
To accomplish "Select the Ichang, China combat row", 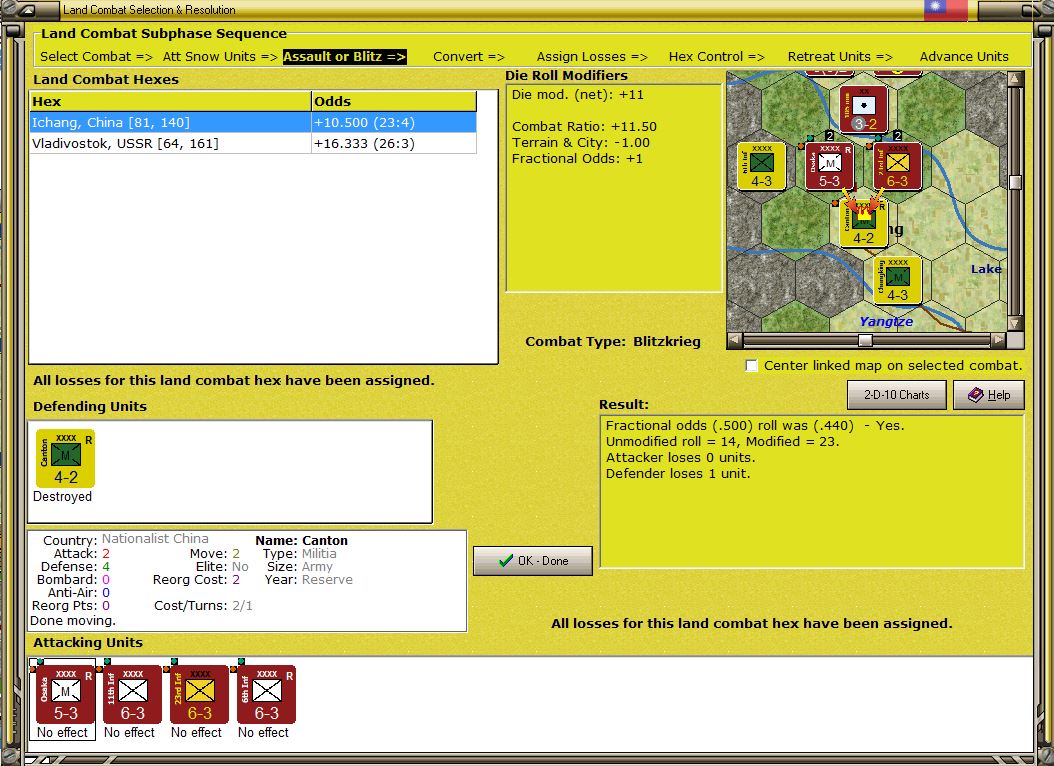I will (x=253, y=122).
